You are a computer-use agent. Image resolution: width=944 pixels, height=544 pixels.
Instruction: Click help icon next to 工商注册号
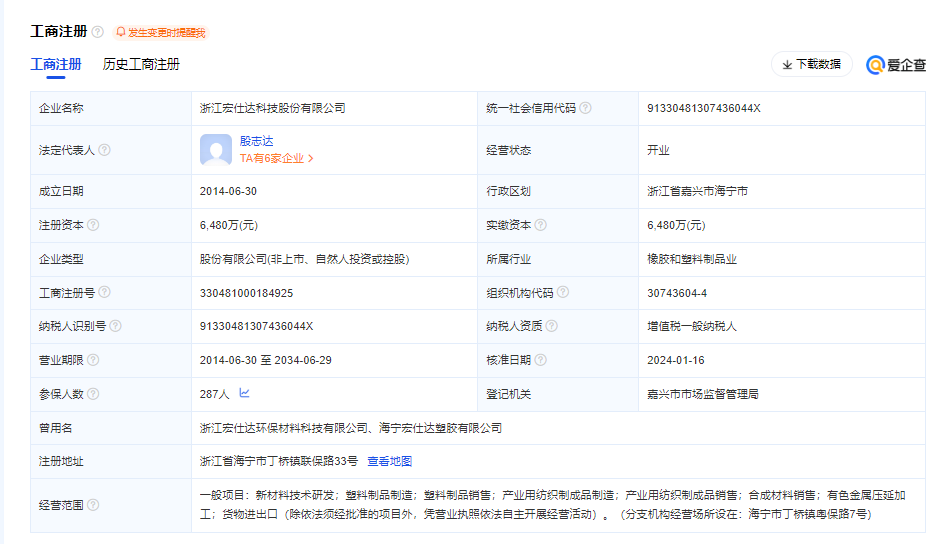click(x=104, y=292)
